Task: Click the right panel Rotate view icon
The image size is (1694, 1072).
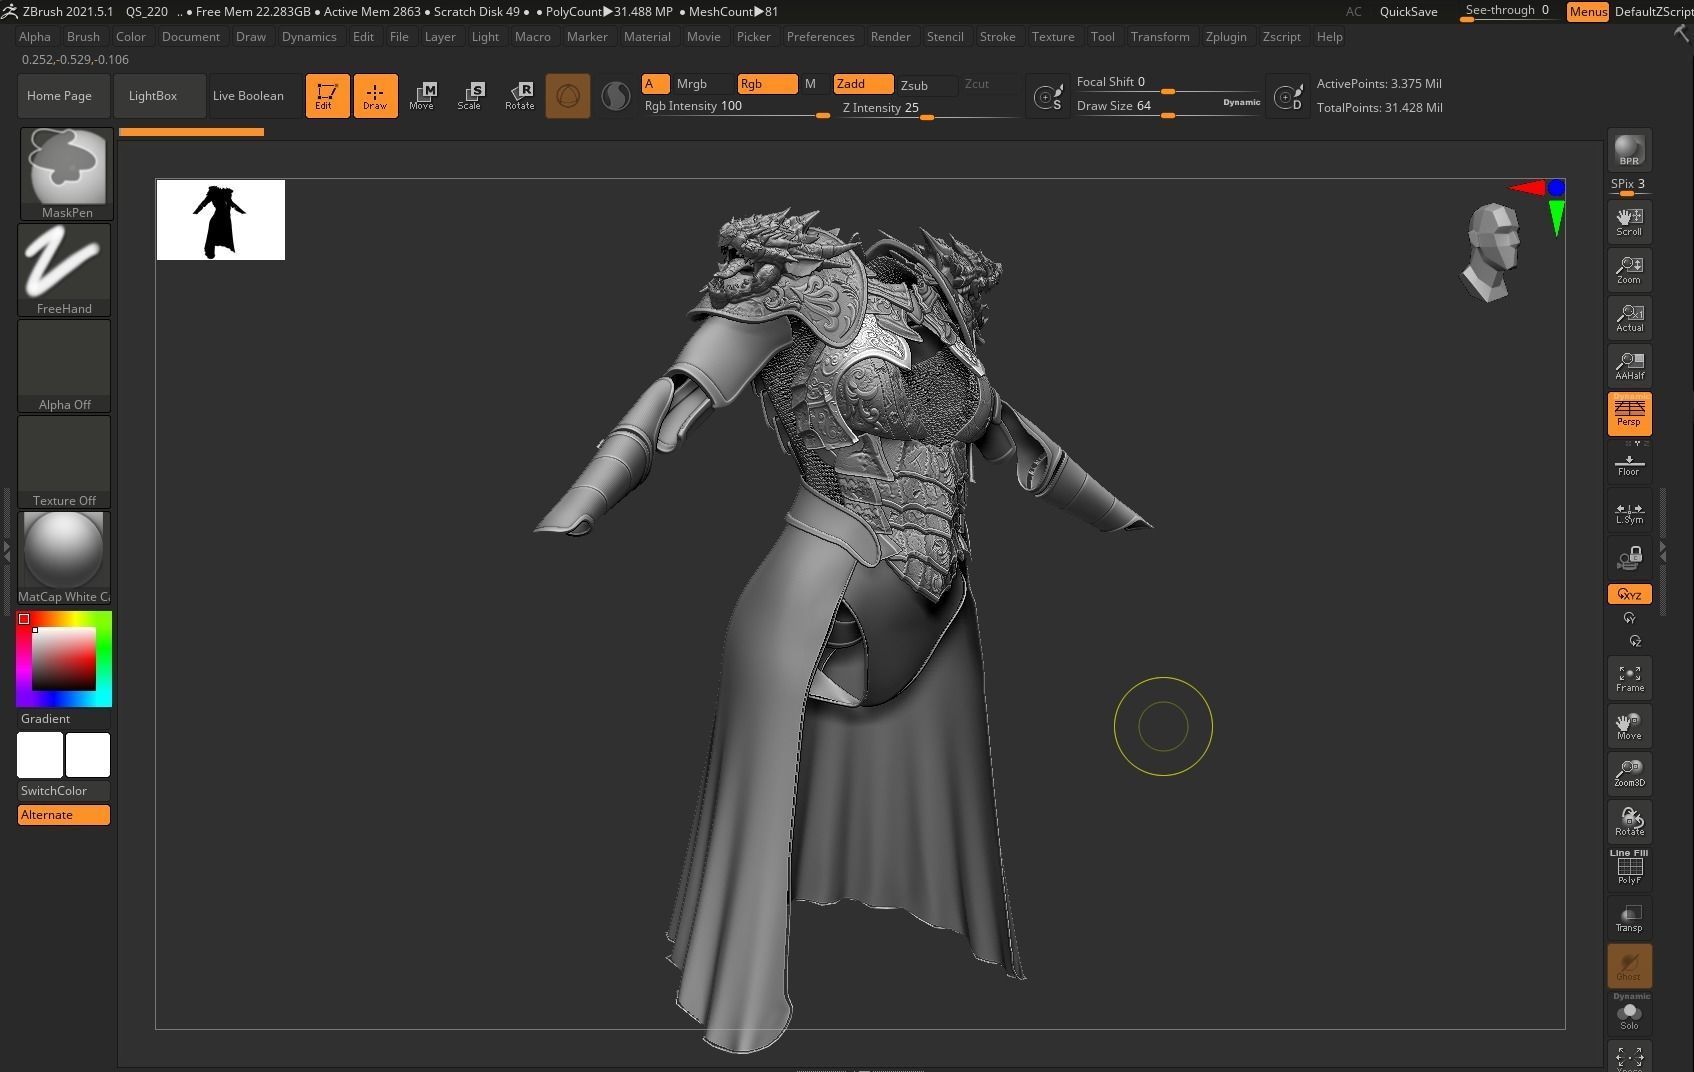Action: [1629, 821]
